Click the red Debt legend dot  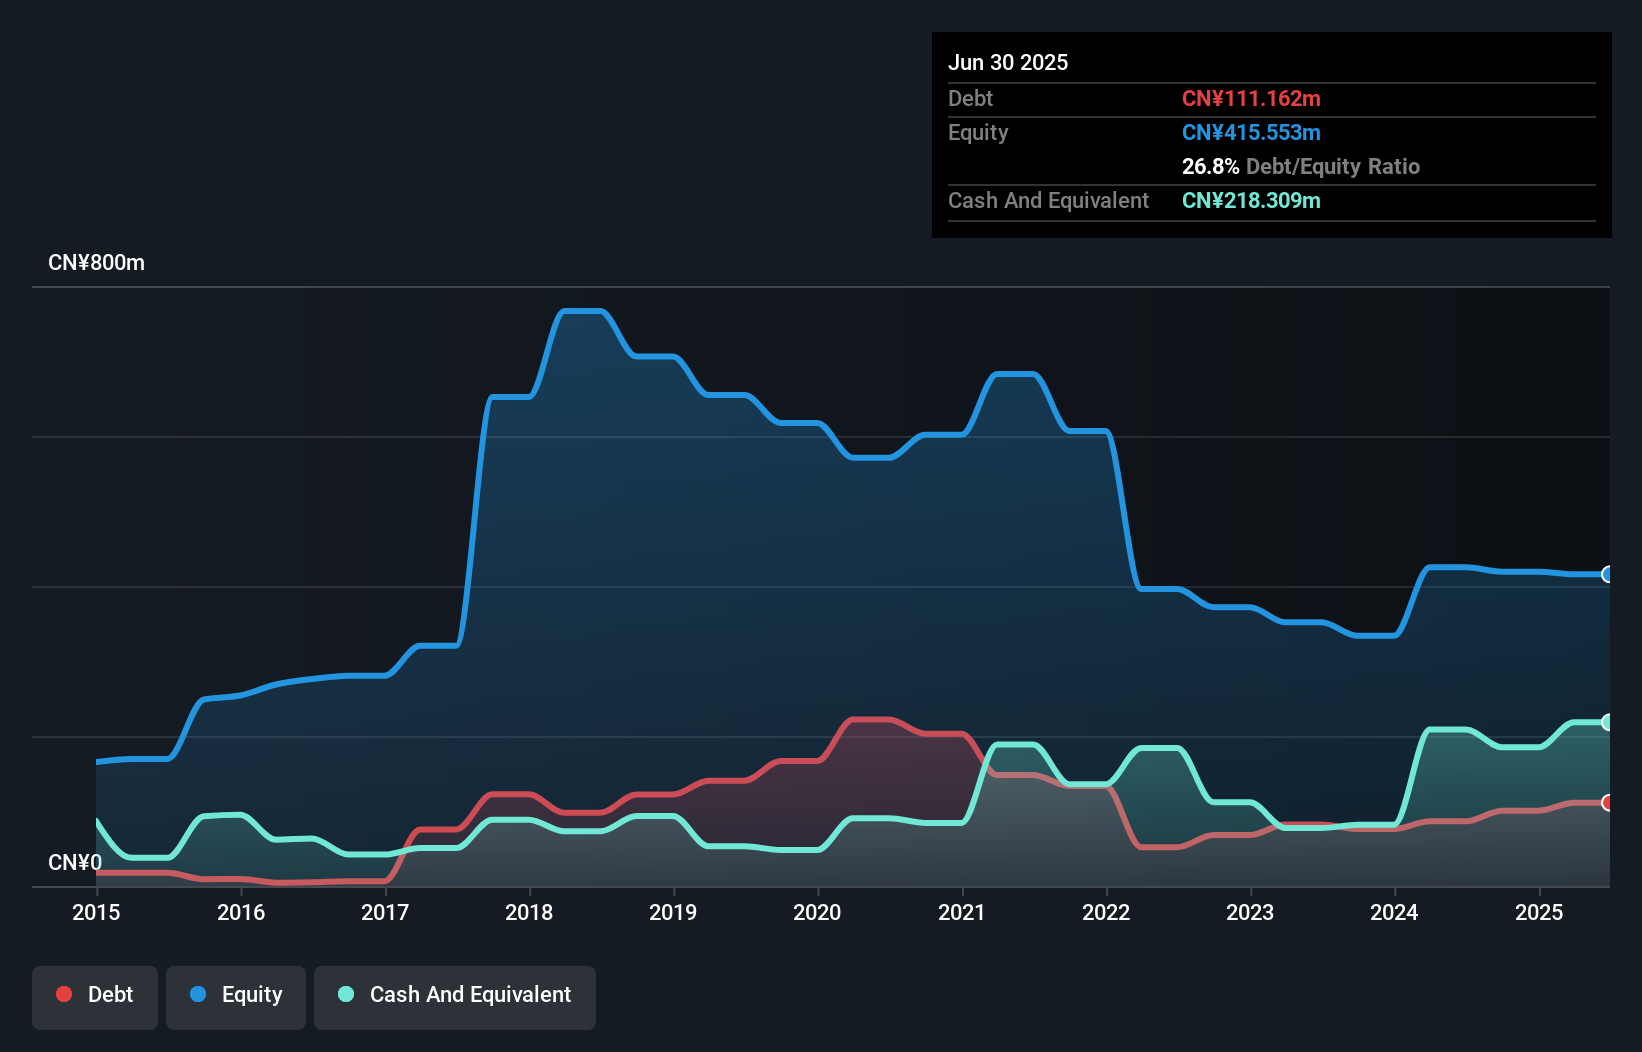tap(63, 994)
